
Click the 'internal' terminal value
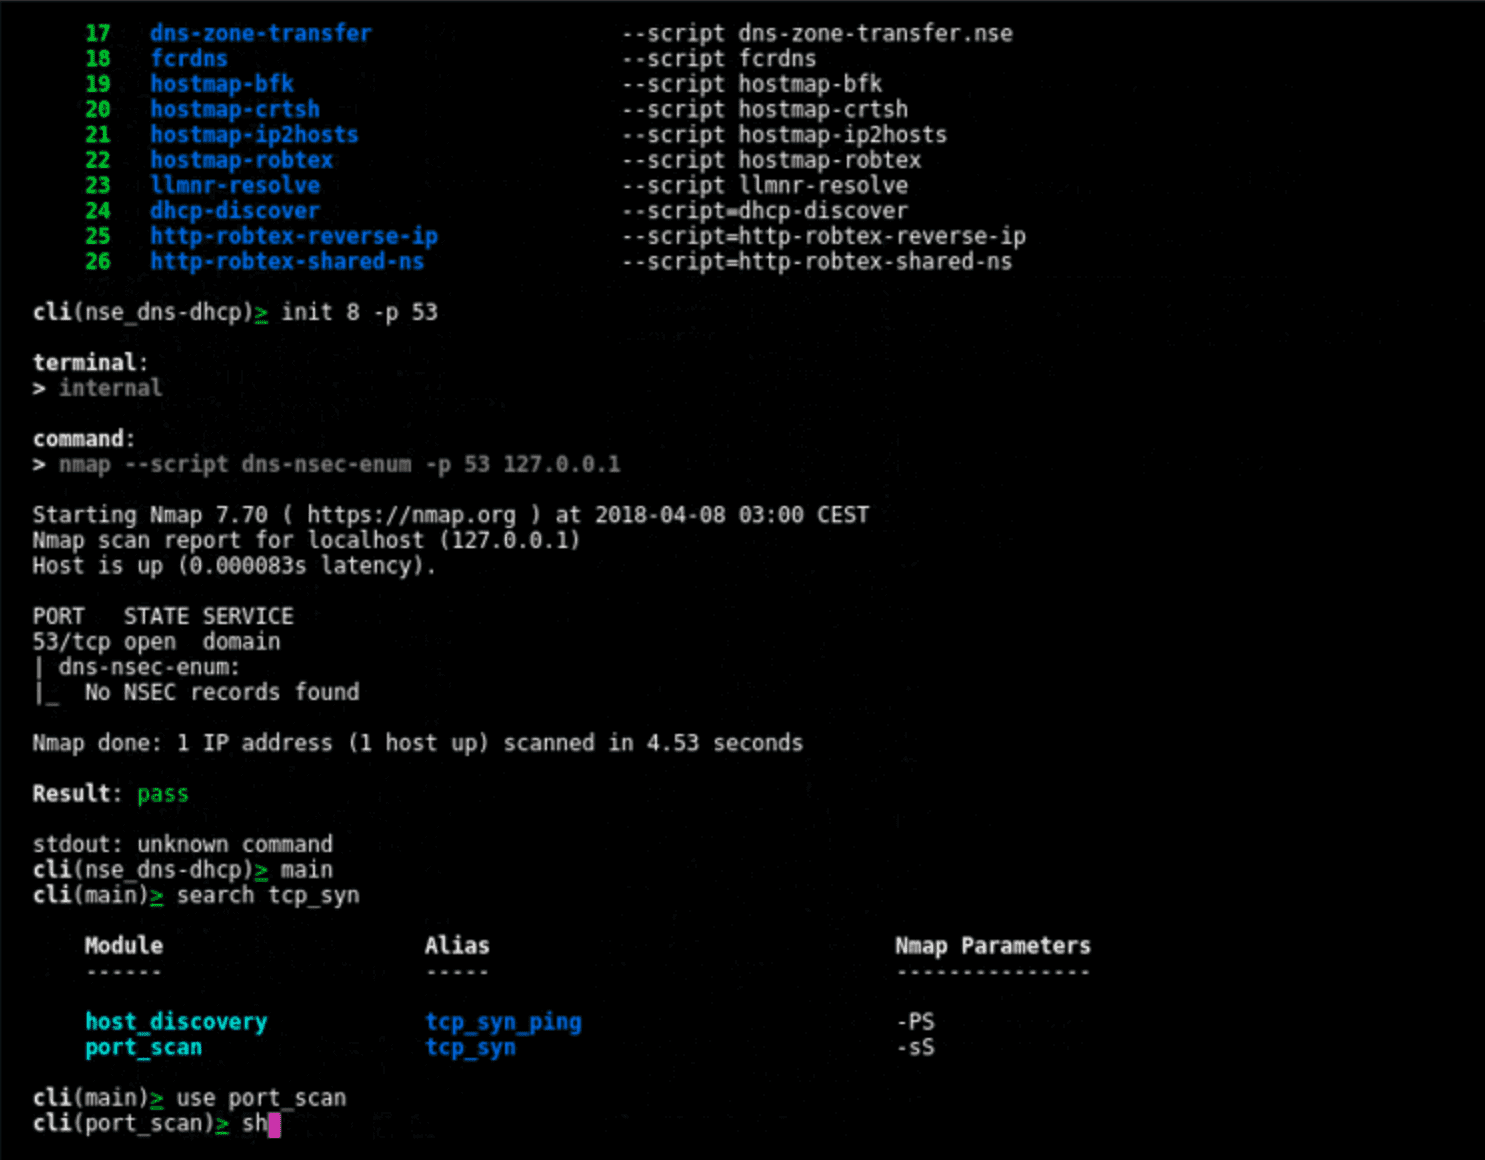pos(110,388)
